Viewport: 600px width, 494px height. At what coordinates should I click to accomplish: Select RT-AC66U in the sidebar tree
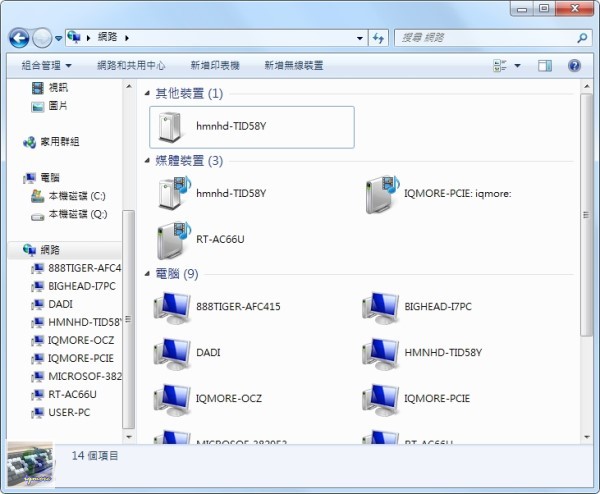[64, 394]
